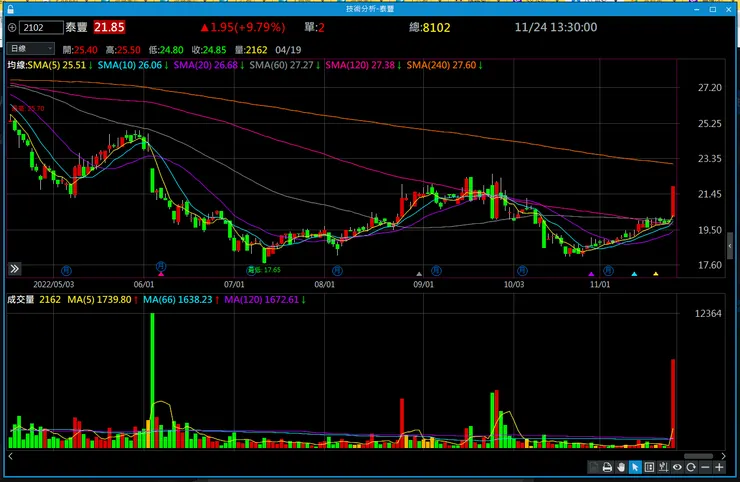Click the purple triangle marker before 11/01
The image size is (740, 482).
(x=591, y=274)
